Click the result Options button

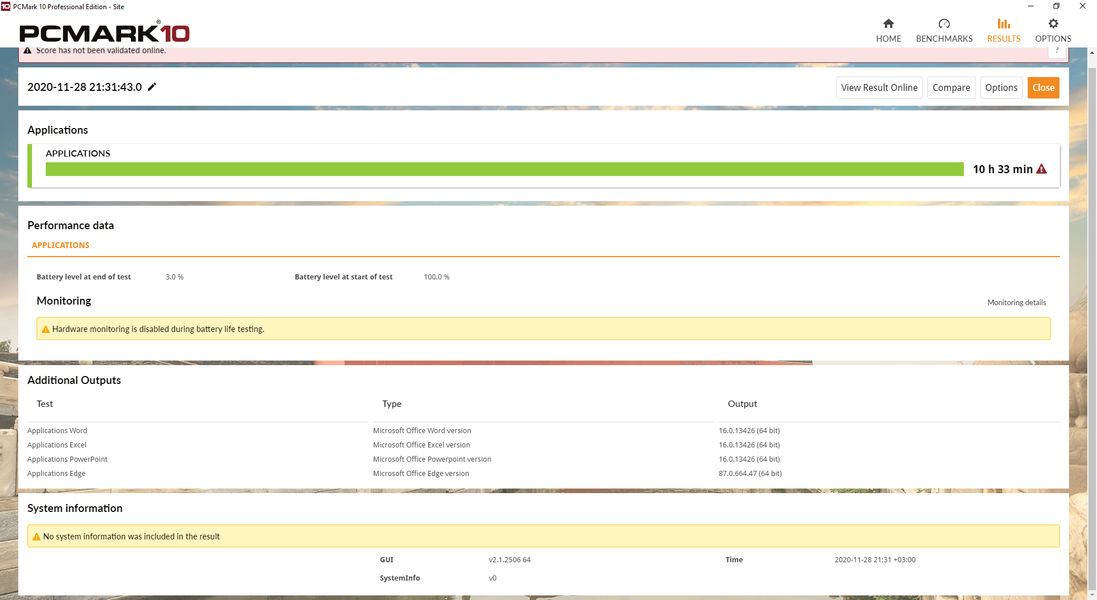click(1001, 87)
